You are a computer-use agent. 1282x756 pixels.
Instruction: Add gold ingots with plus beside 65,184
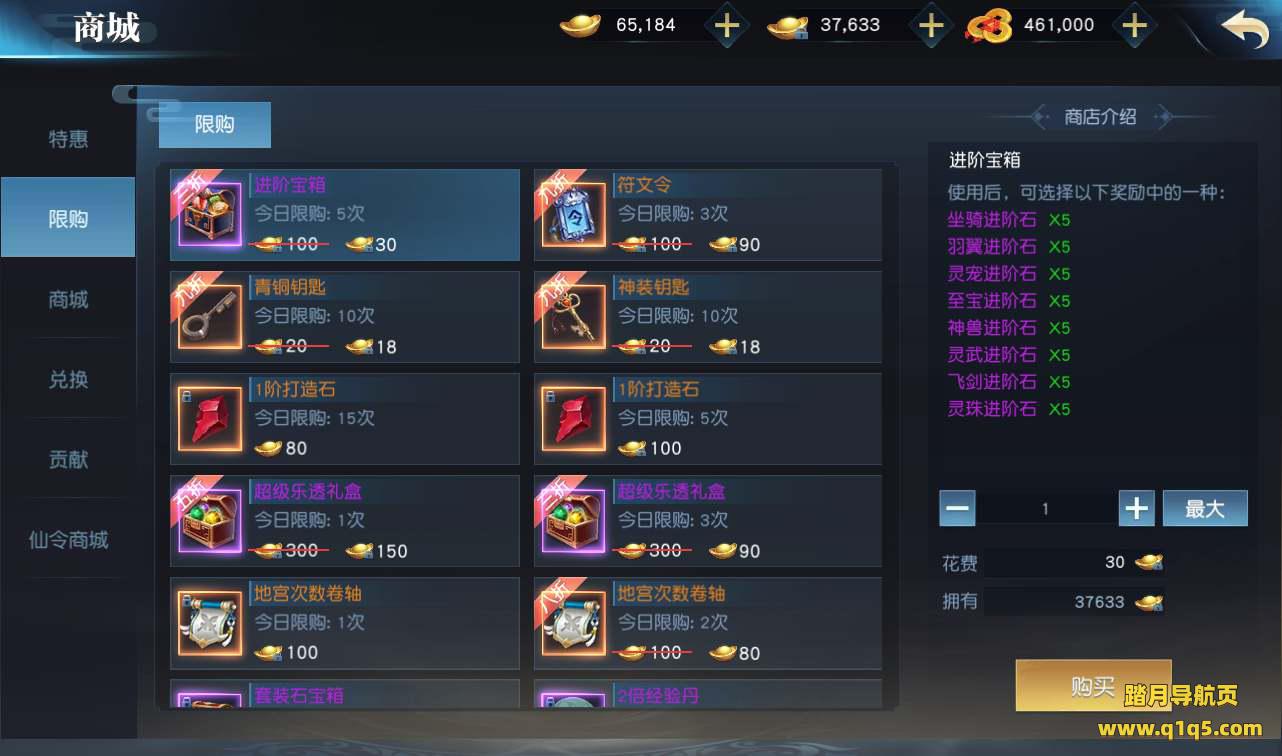[727, 26]
